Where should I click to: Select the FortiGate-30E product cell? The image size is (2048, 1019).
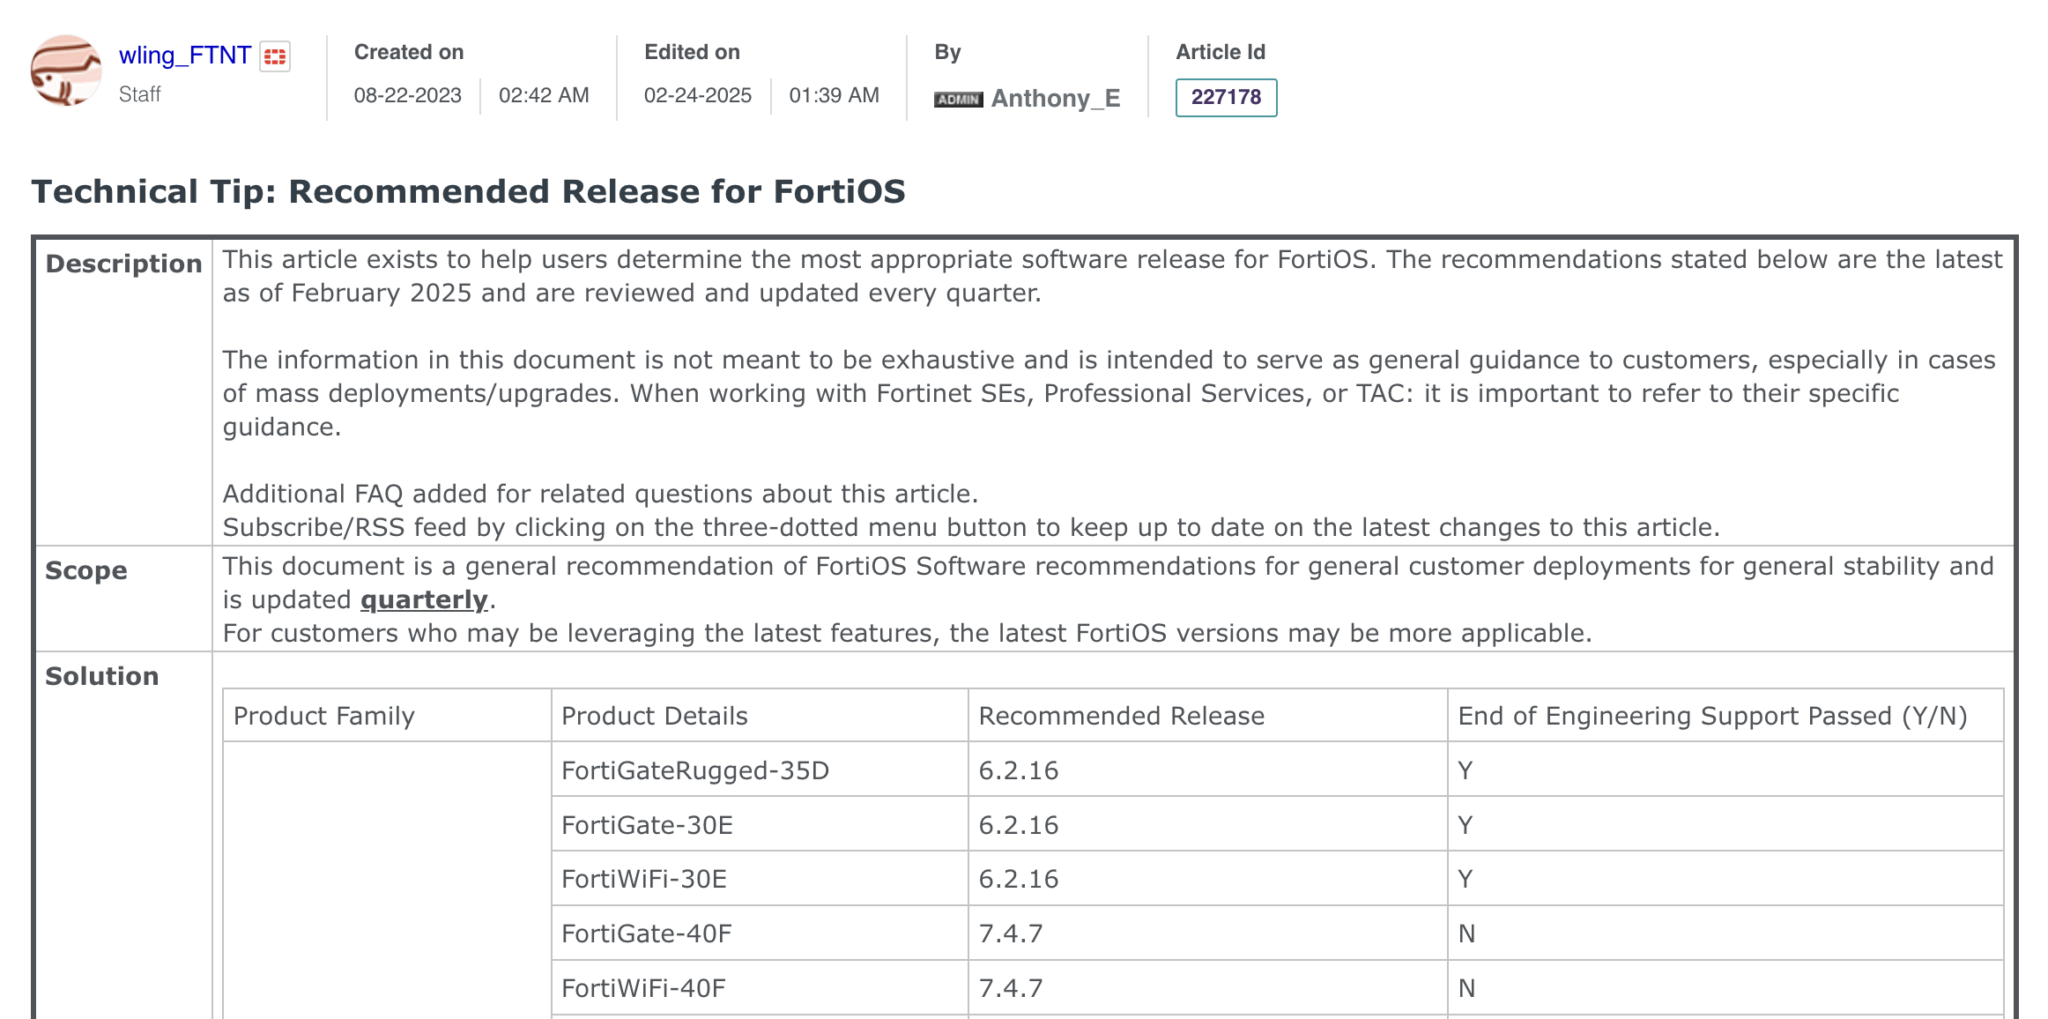tap(647, 825)
